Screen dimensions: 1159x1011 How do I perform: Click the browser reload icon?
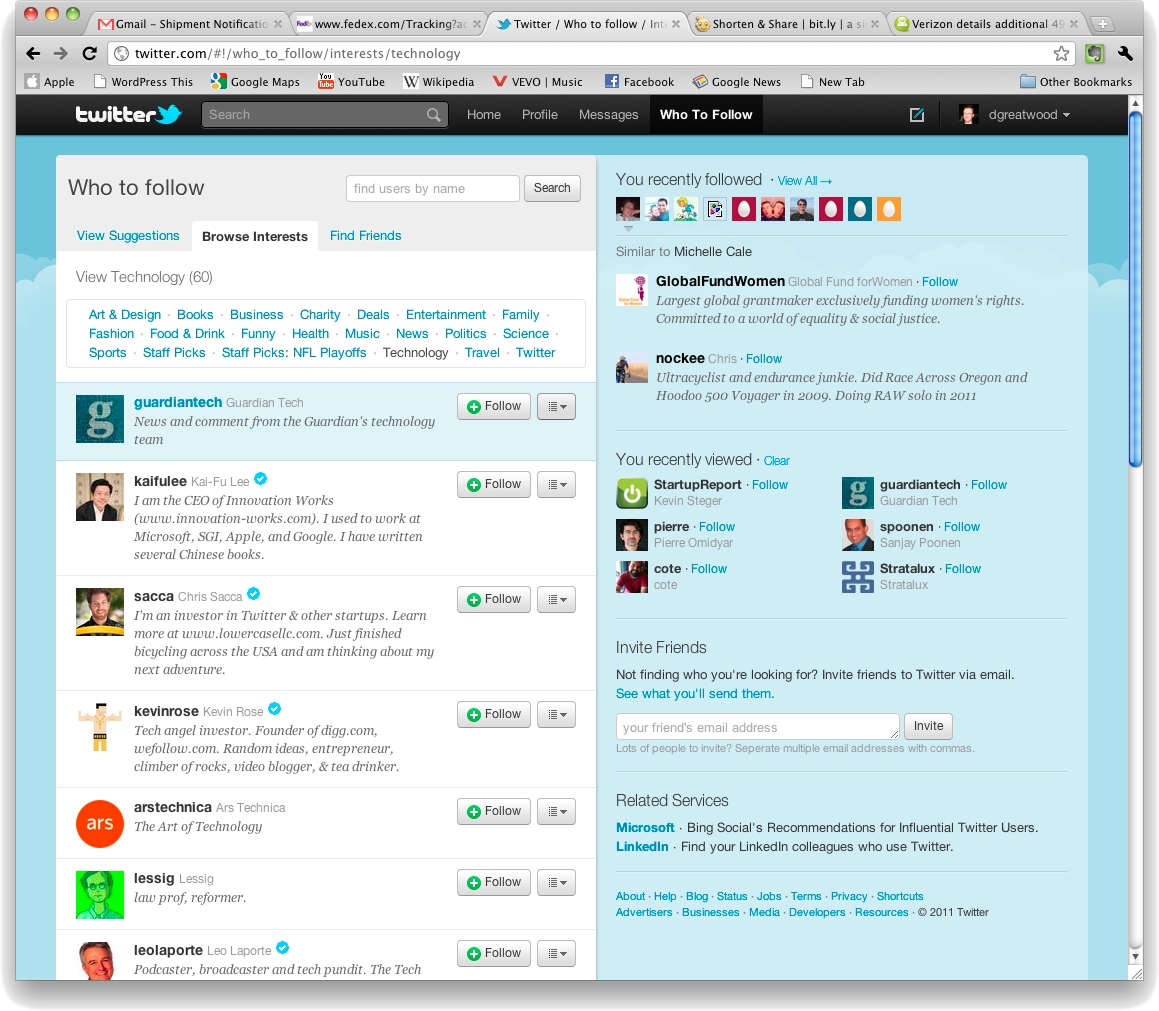point(89,54)
